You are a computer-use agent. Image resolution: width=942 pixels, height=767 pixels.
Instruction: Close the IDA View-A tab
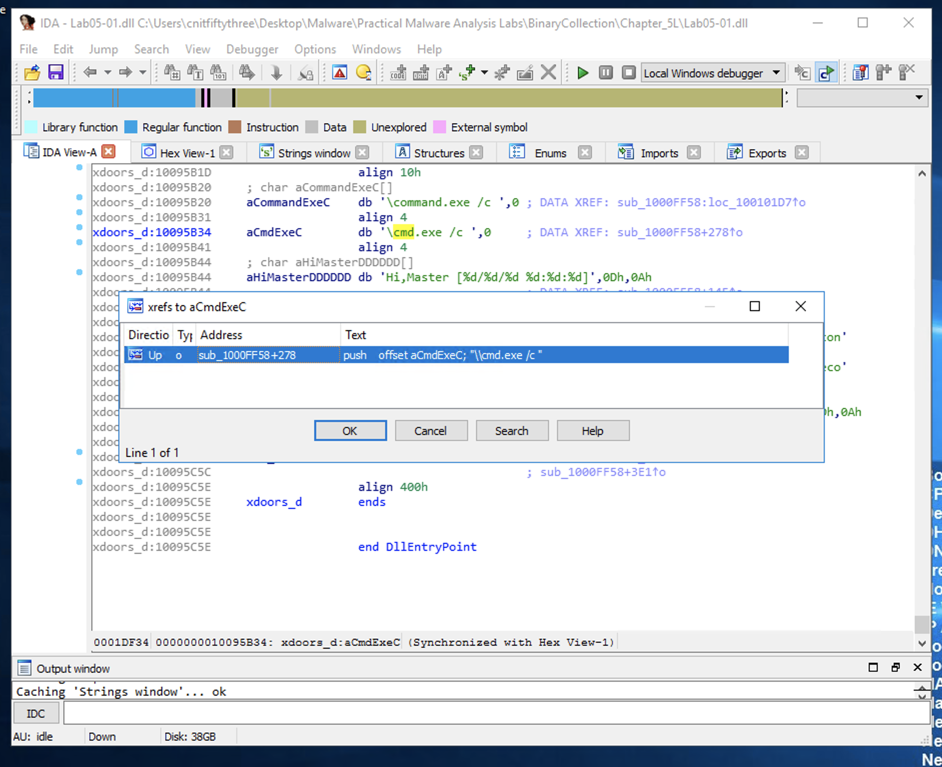point(109,152)
